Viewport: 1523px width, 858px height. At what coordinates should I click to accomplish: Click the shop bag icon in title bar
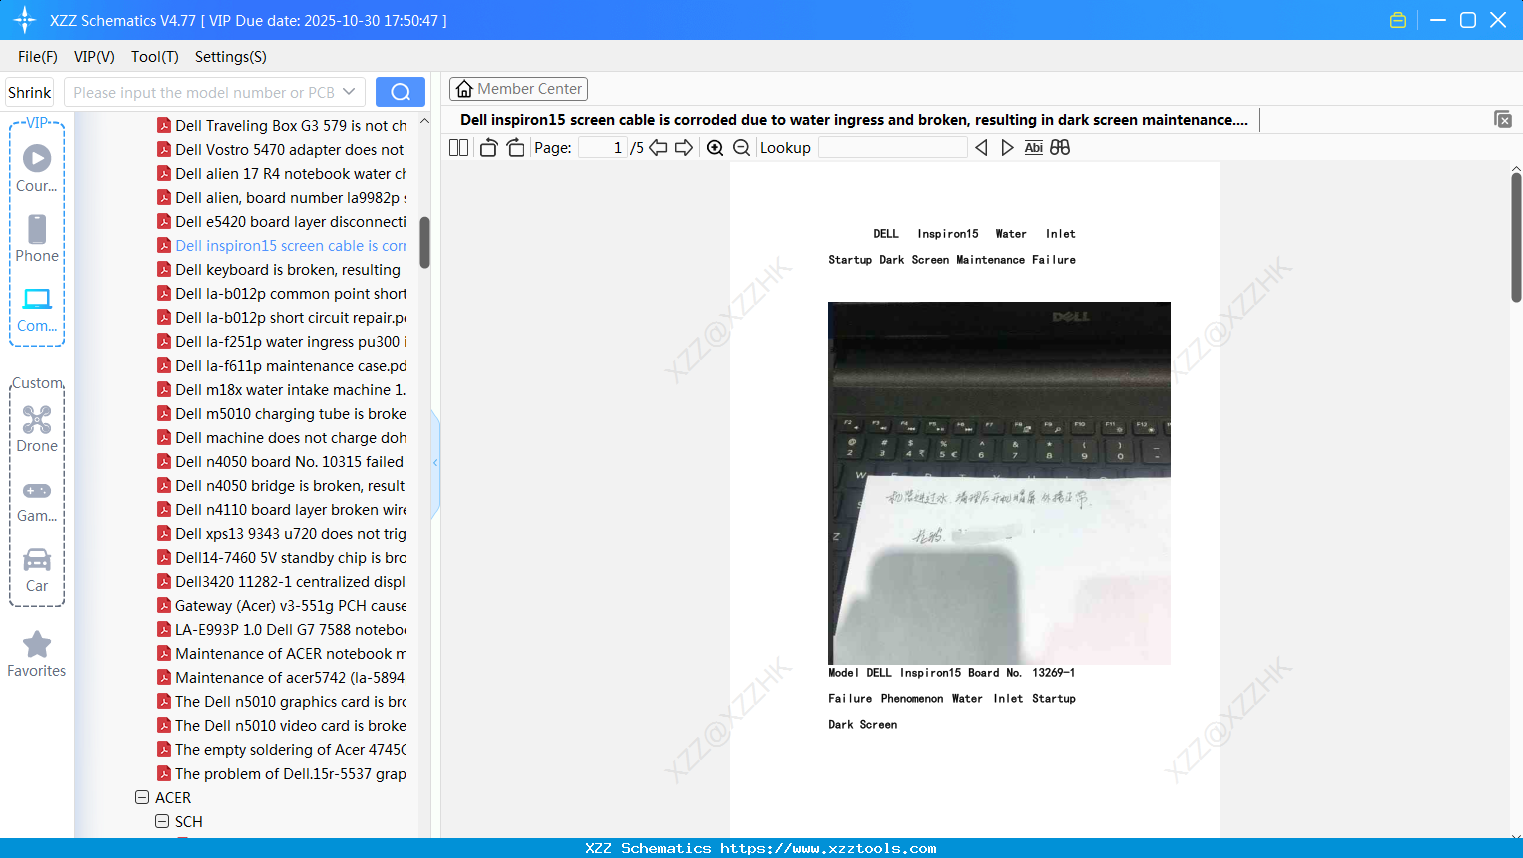tap(1398, 20)
